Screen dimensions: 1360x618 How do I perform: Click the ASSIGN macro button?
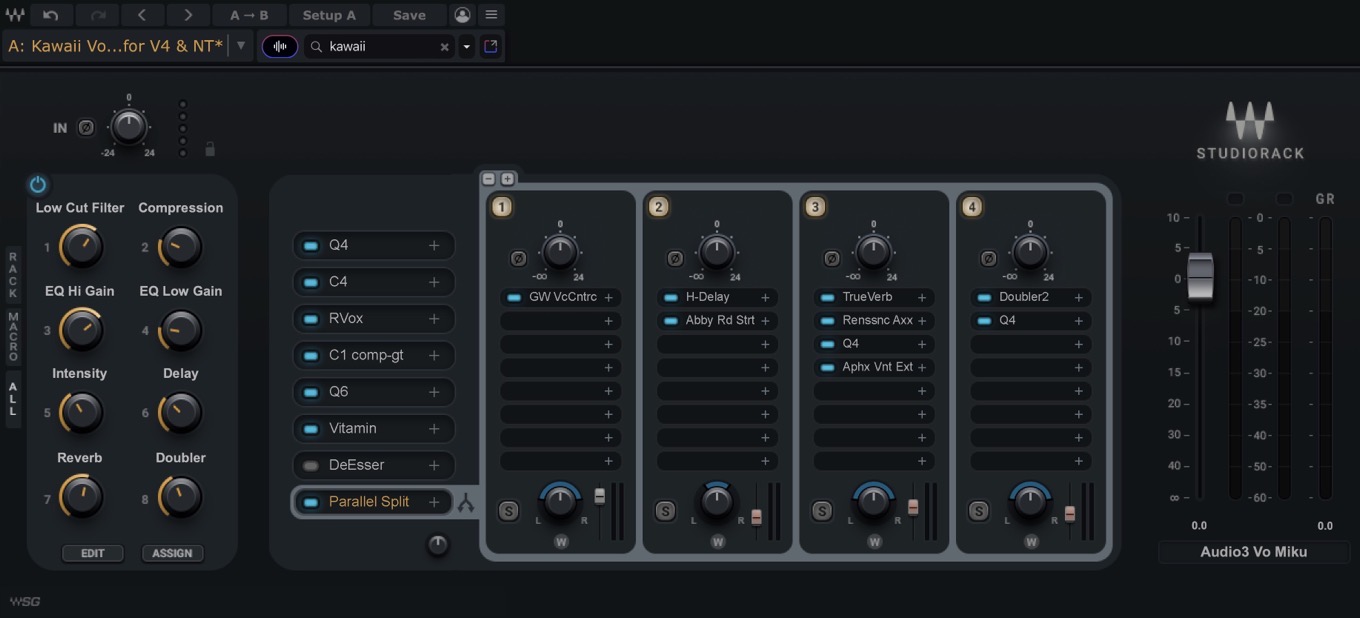point(172,553)
